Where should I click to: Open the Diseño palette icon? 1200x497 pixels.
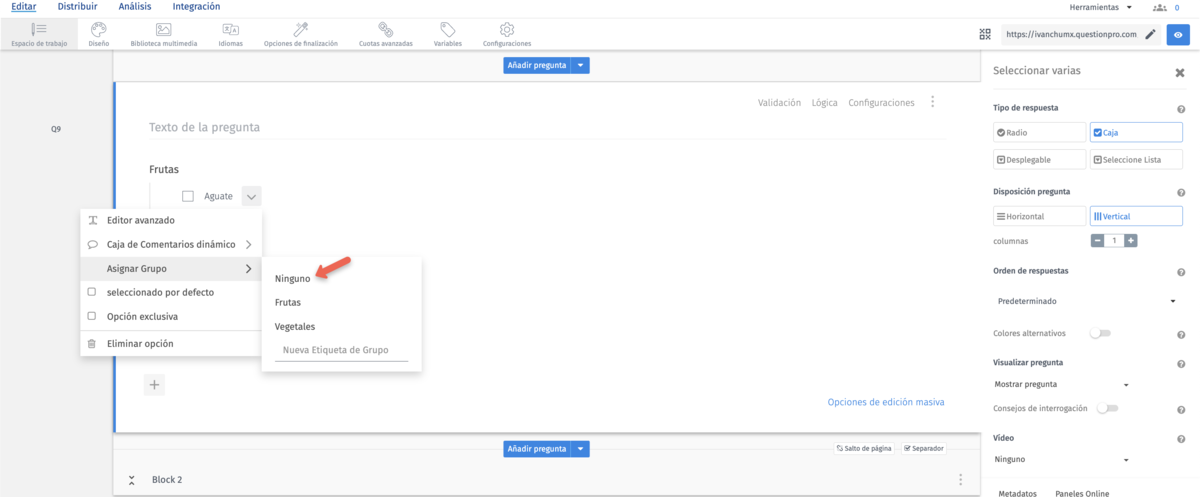pyautogui.click(x=98, y=29)
